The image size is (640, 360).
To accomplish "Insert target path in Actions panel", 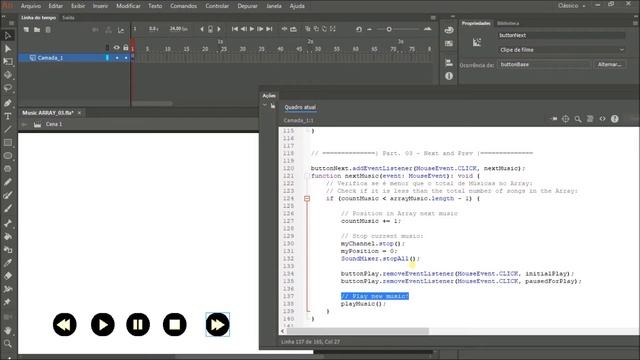I will (x=565, y=119).
